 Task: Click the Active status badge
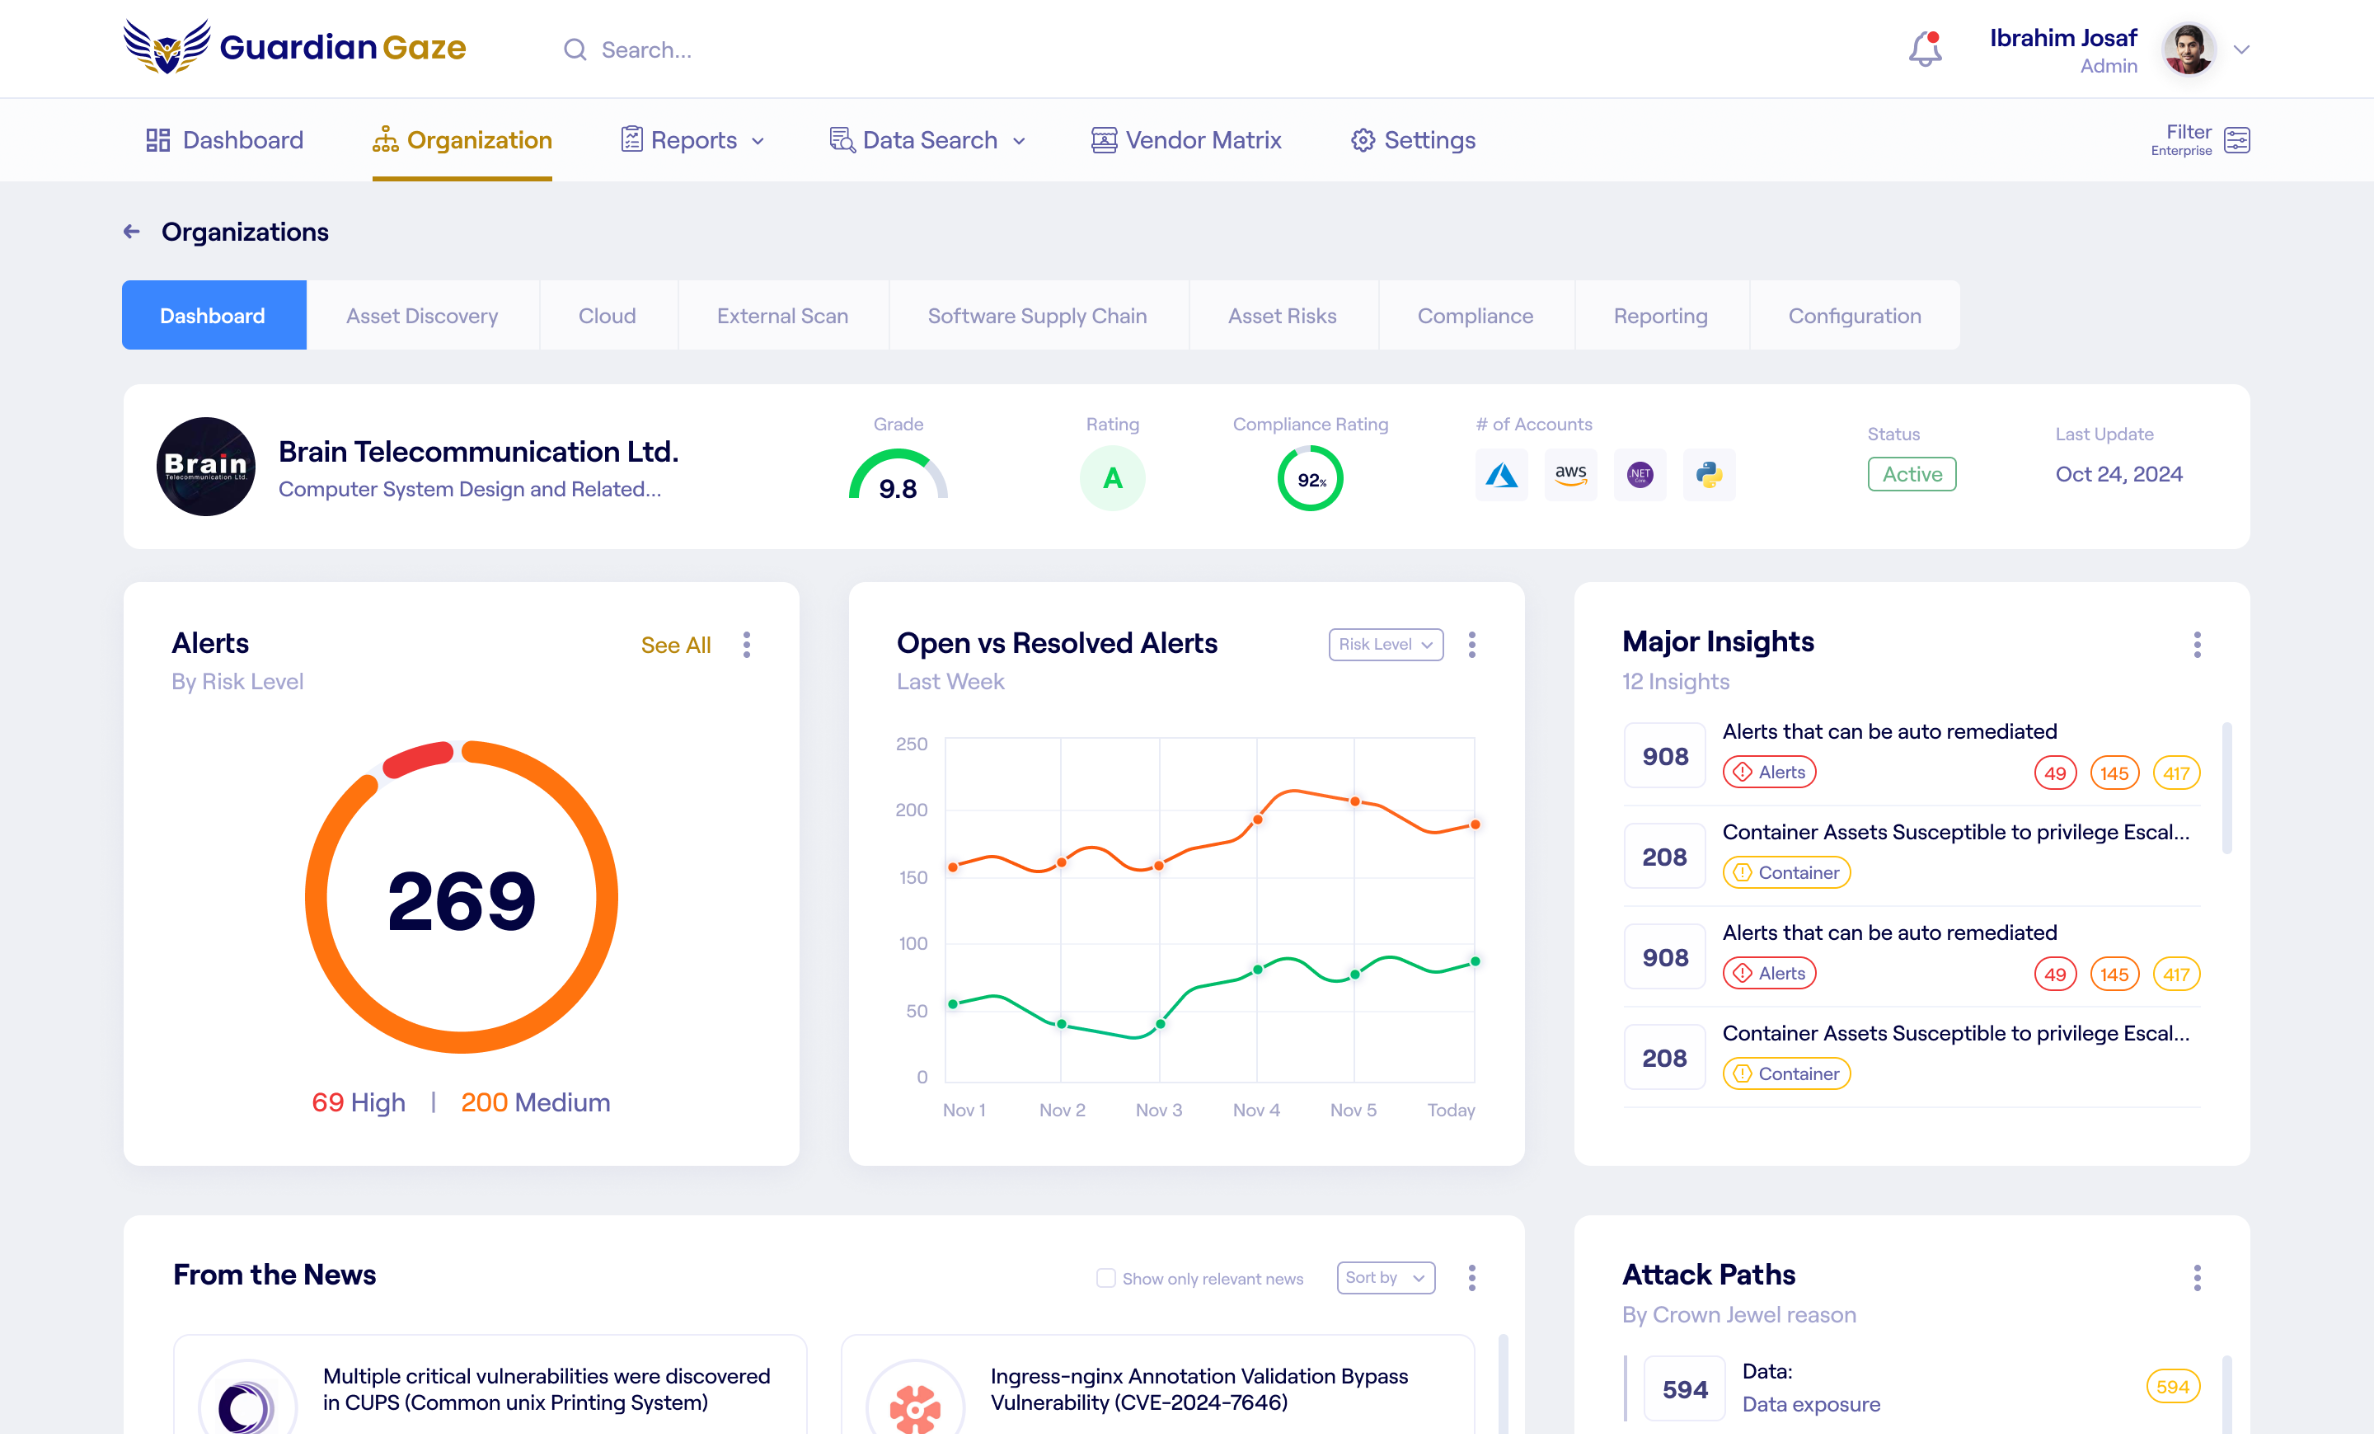point(1912,474)
